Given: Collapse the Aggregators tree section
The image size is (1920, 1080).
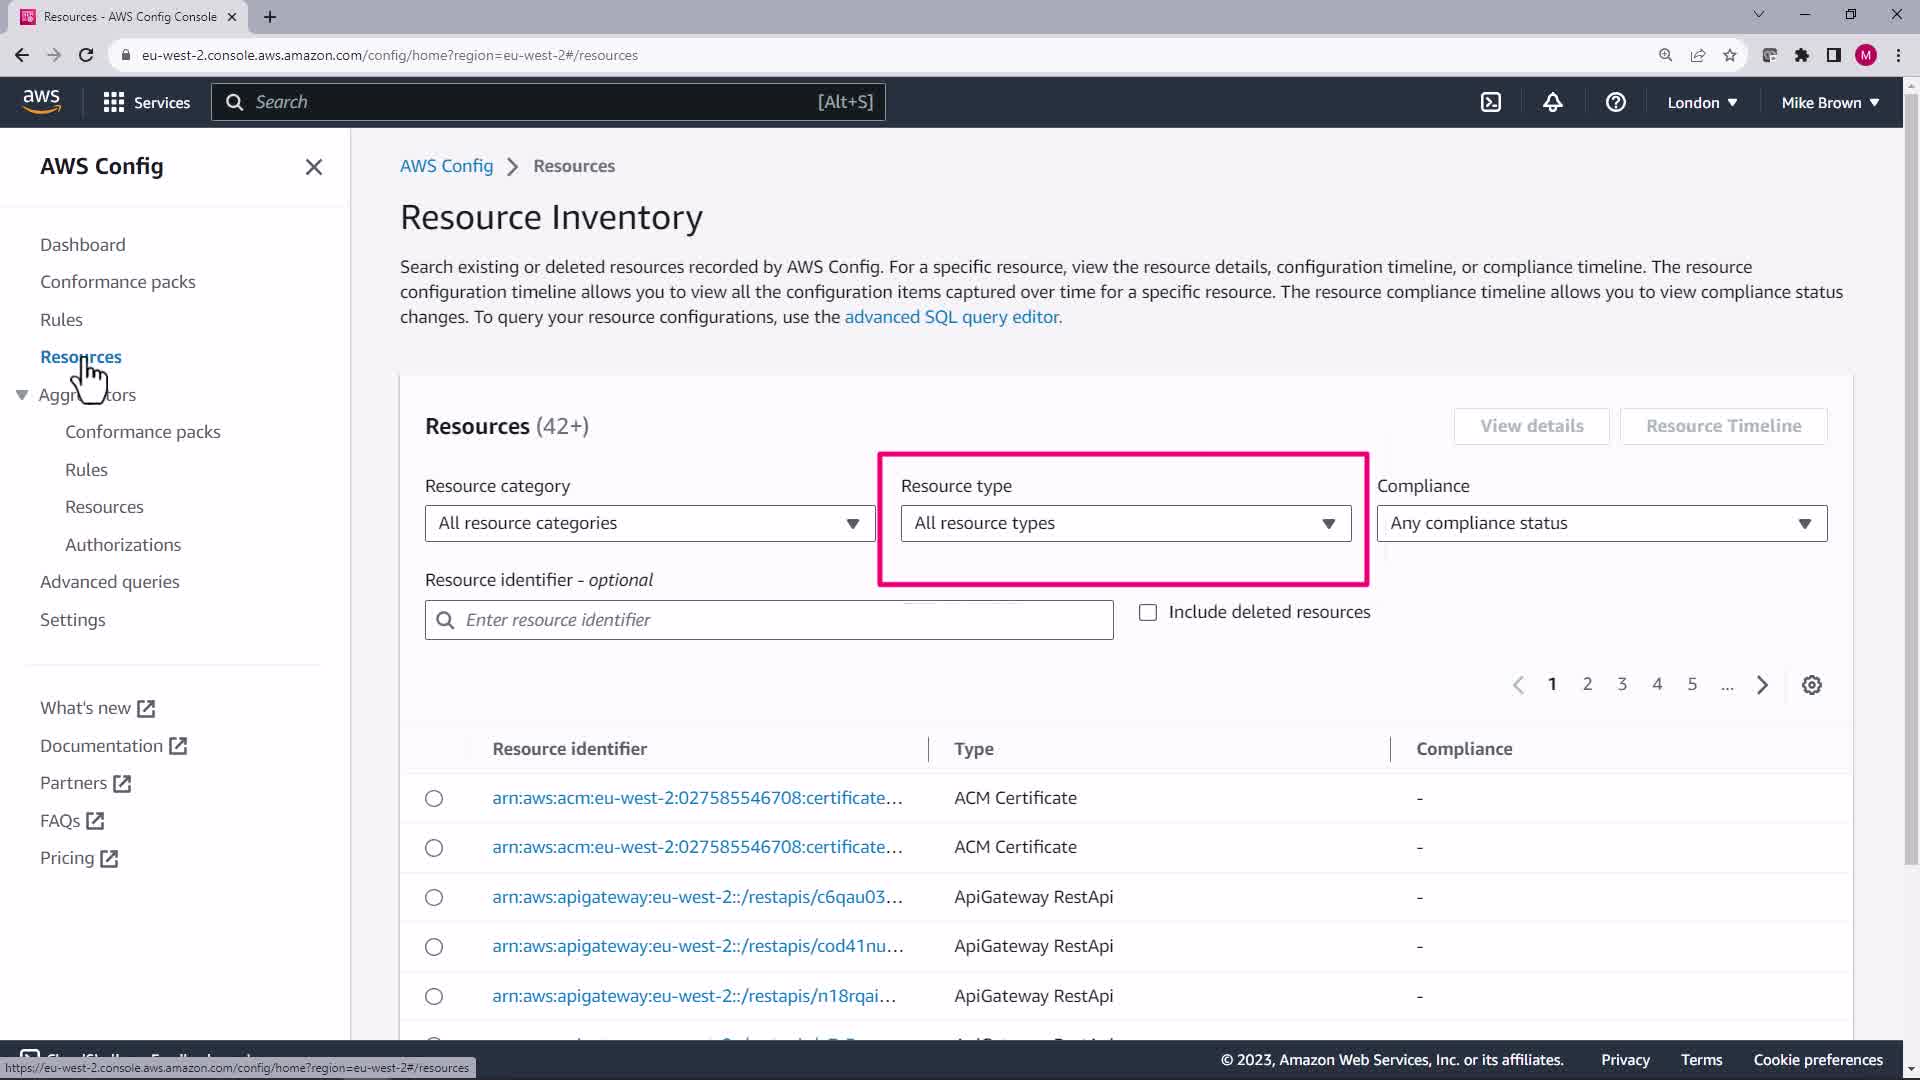Looking at the screenshot, I should 22,395.
